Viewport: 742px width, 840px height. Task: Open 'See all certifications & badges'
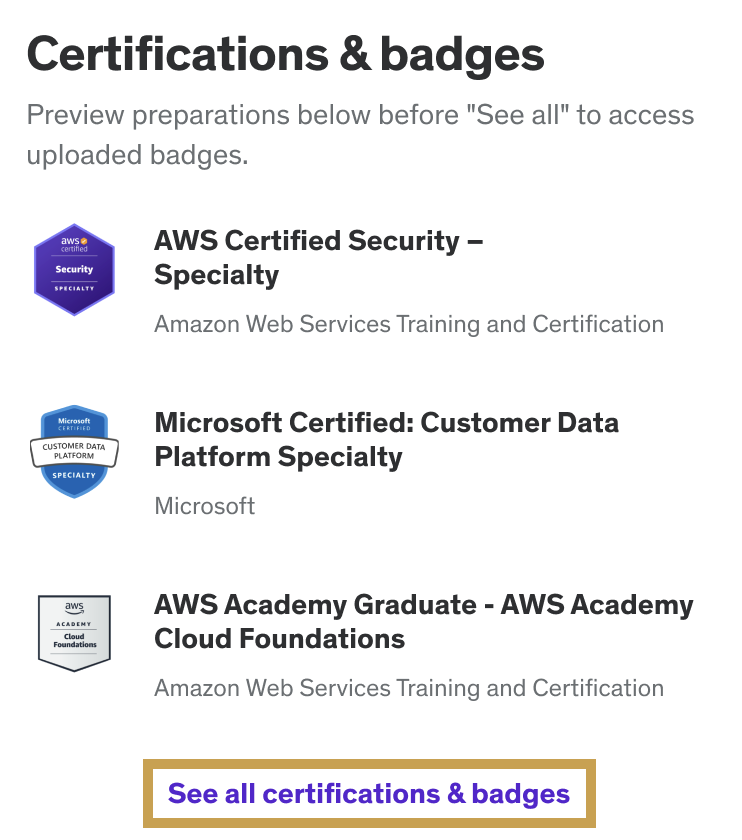(371, 793)
